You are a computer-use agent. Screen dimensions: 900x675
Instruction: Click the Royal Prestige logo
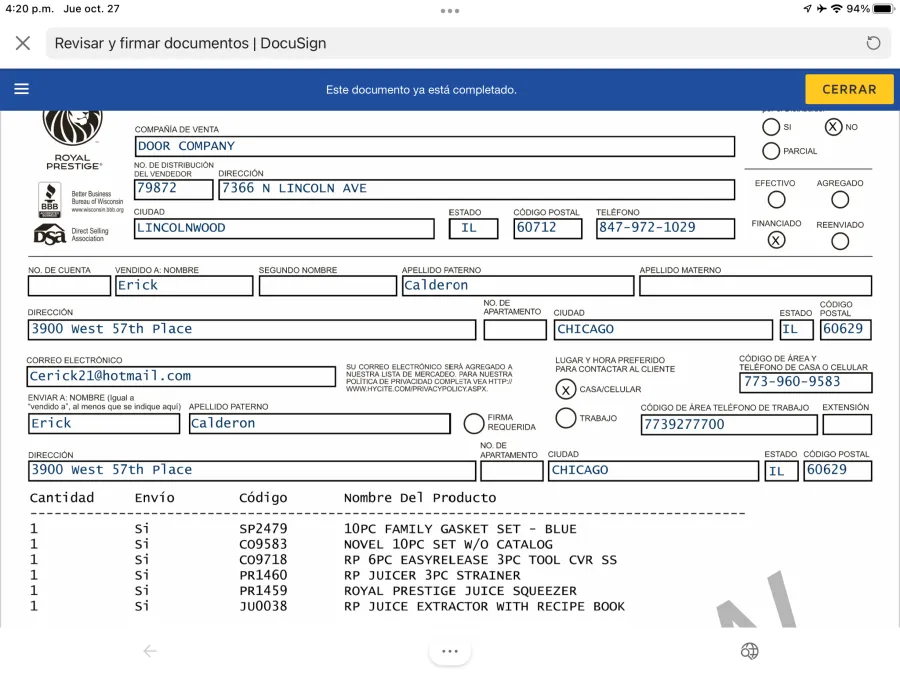[x=73, y=135]
